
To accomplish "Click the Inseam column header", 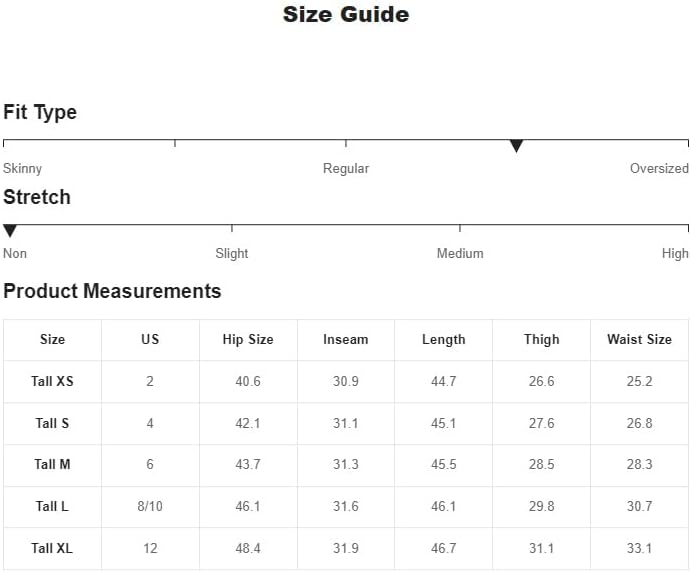I will 346,340.
